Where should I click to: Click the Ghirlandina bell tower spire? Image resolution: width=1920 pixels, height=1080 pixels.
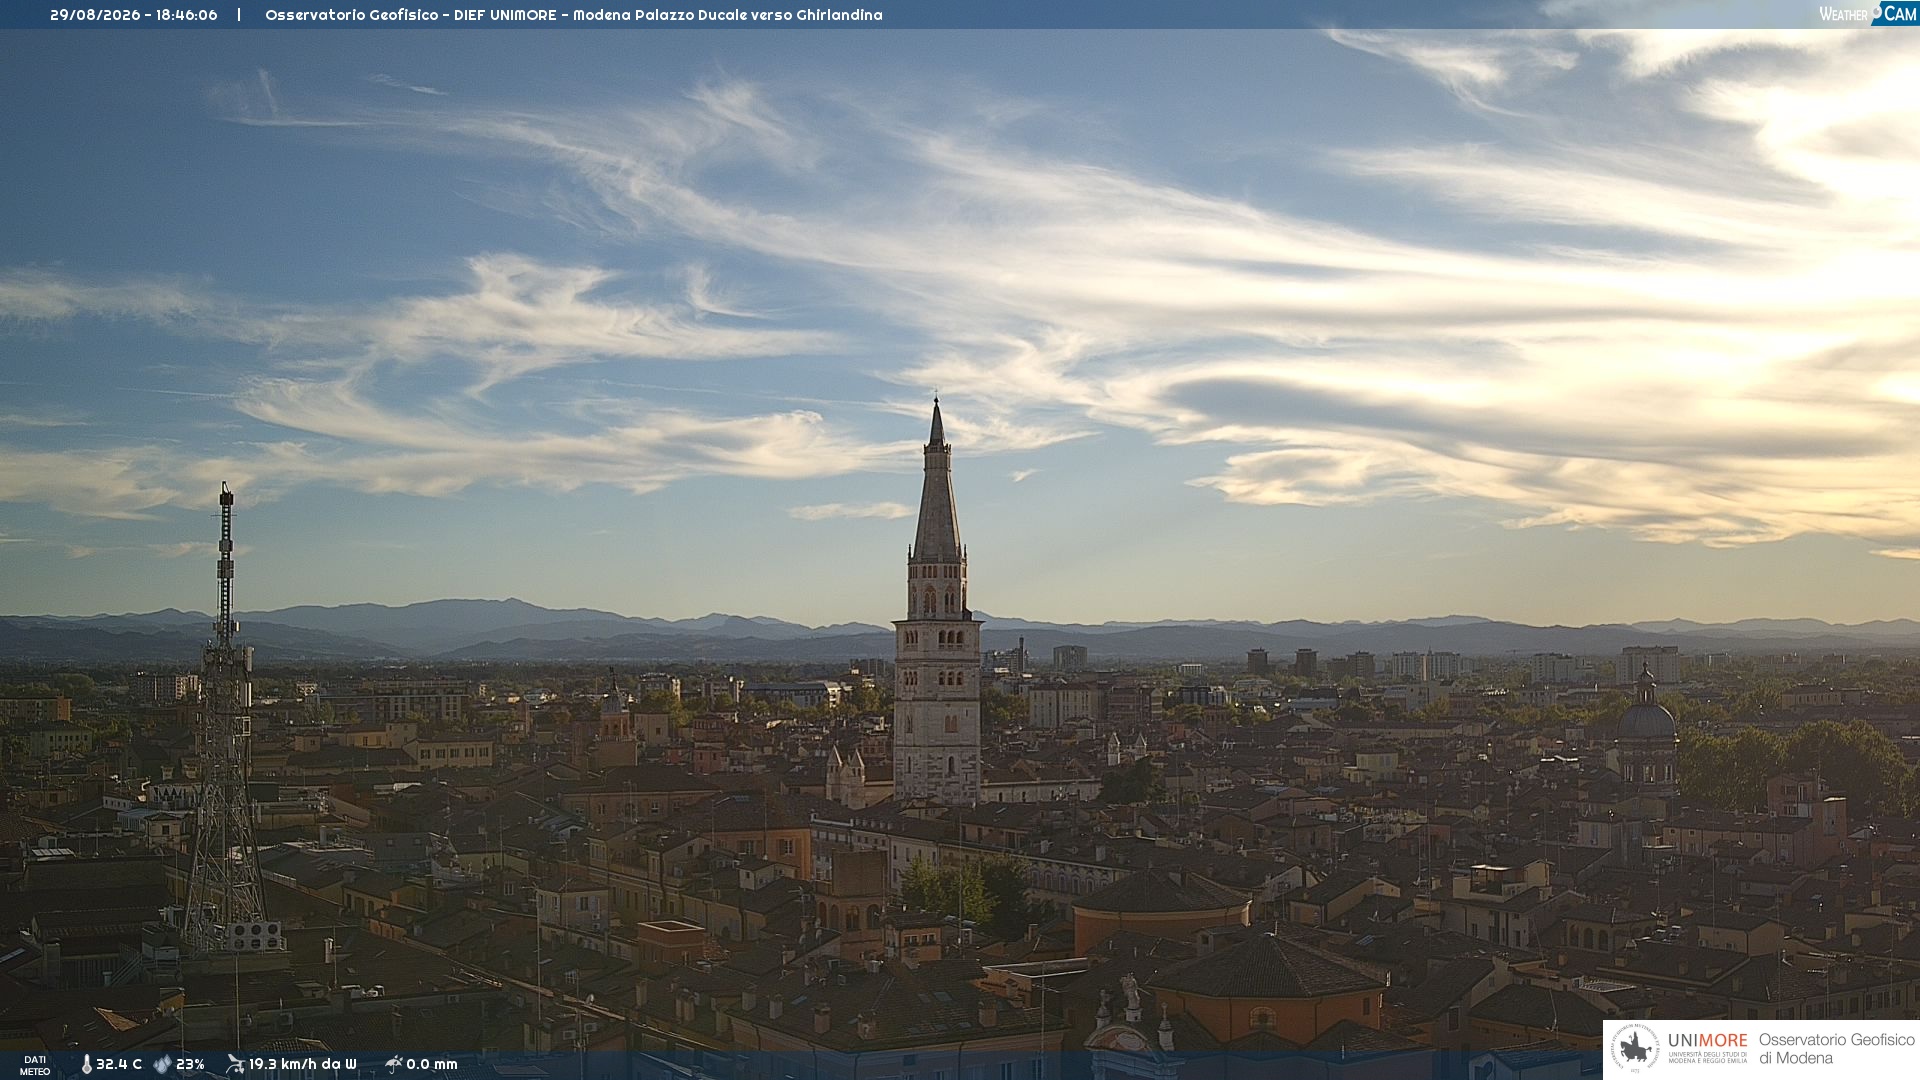(x=937, y=480)
